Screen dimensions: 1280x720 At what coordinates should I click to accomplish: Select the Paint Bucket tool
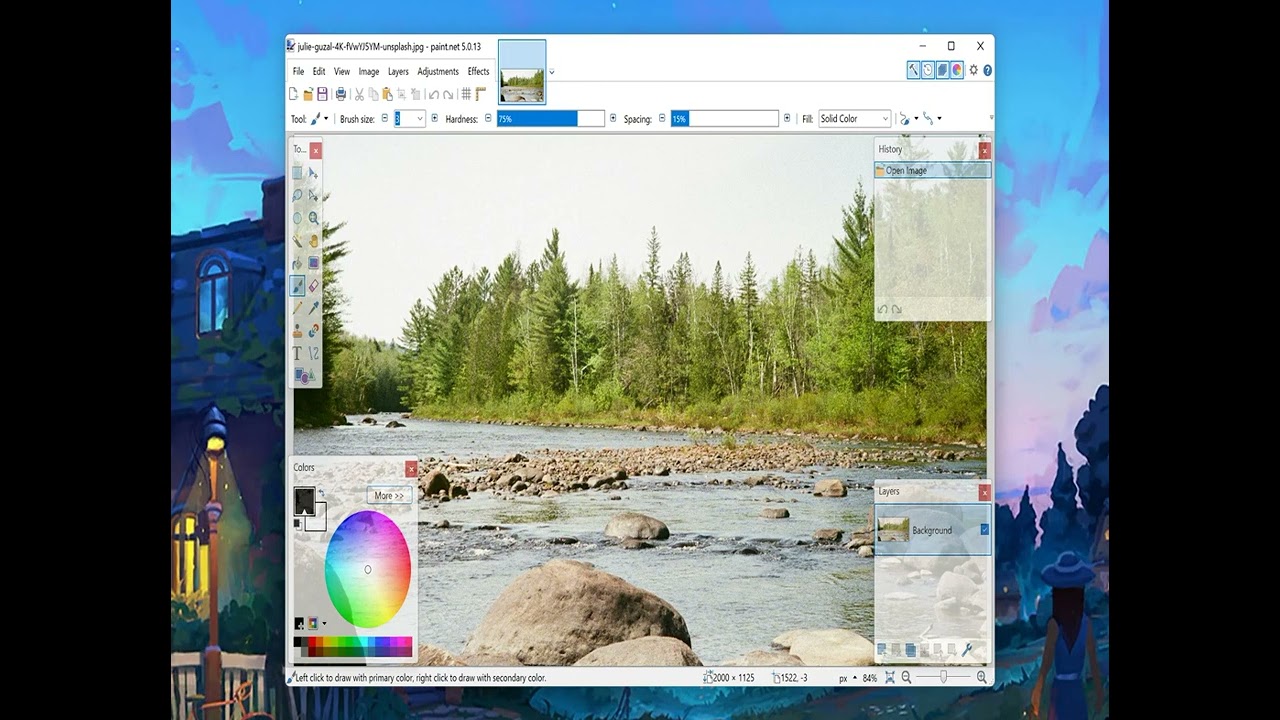point(297,263)
